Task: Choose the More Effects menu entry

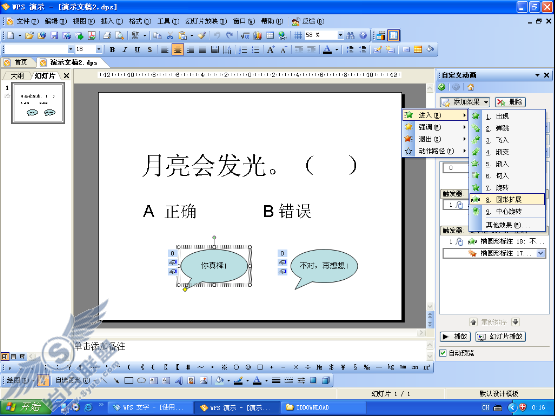Action: (507, 225)
